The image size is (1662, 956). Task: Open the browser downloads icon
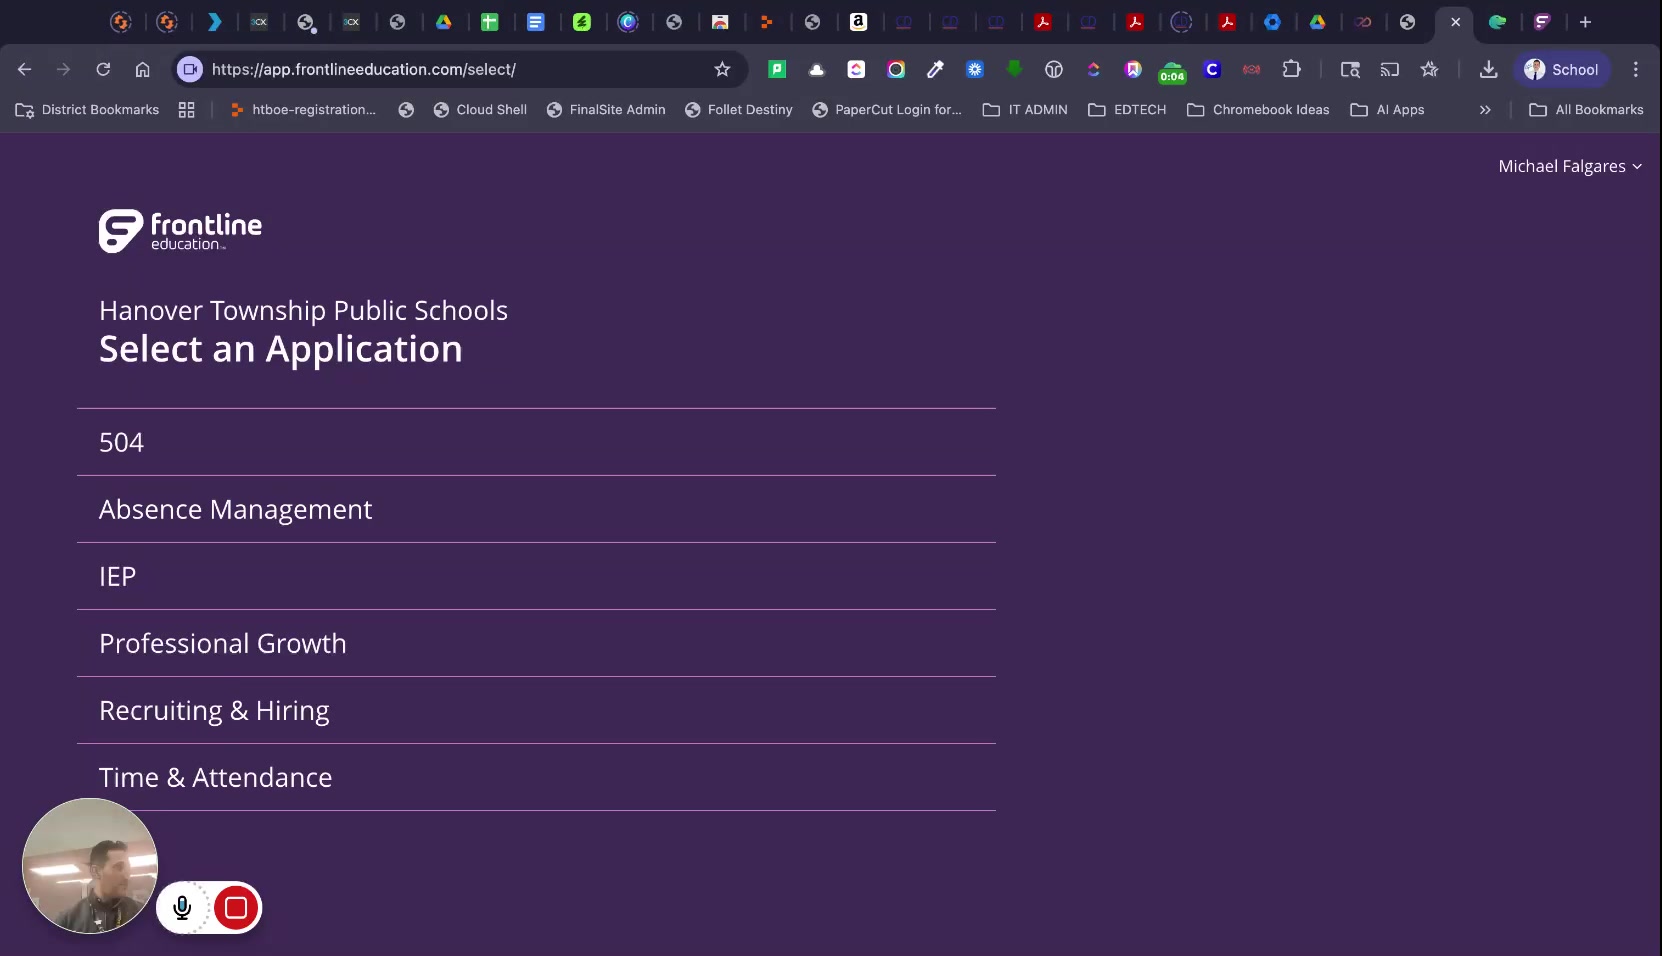(x=1488, y=69)
